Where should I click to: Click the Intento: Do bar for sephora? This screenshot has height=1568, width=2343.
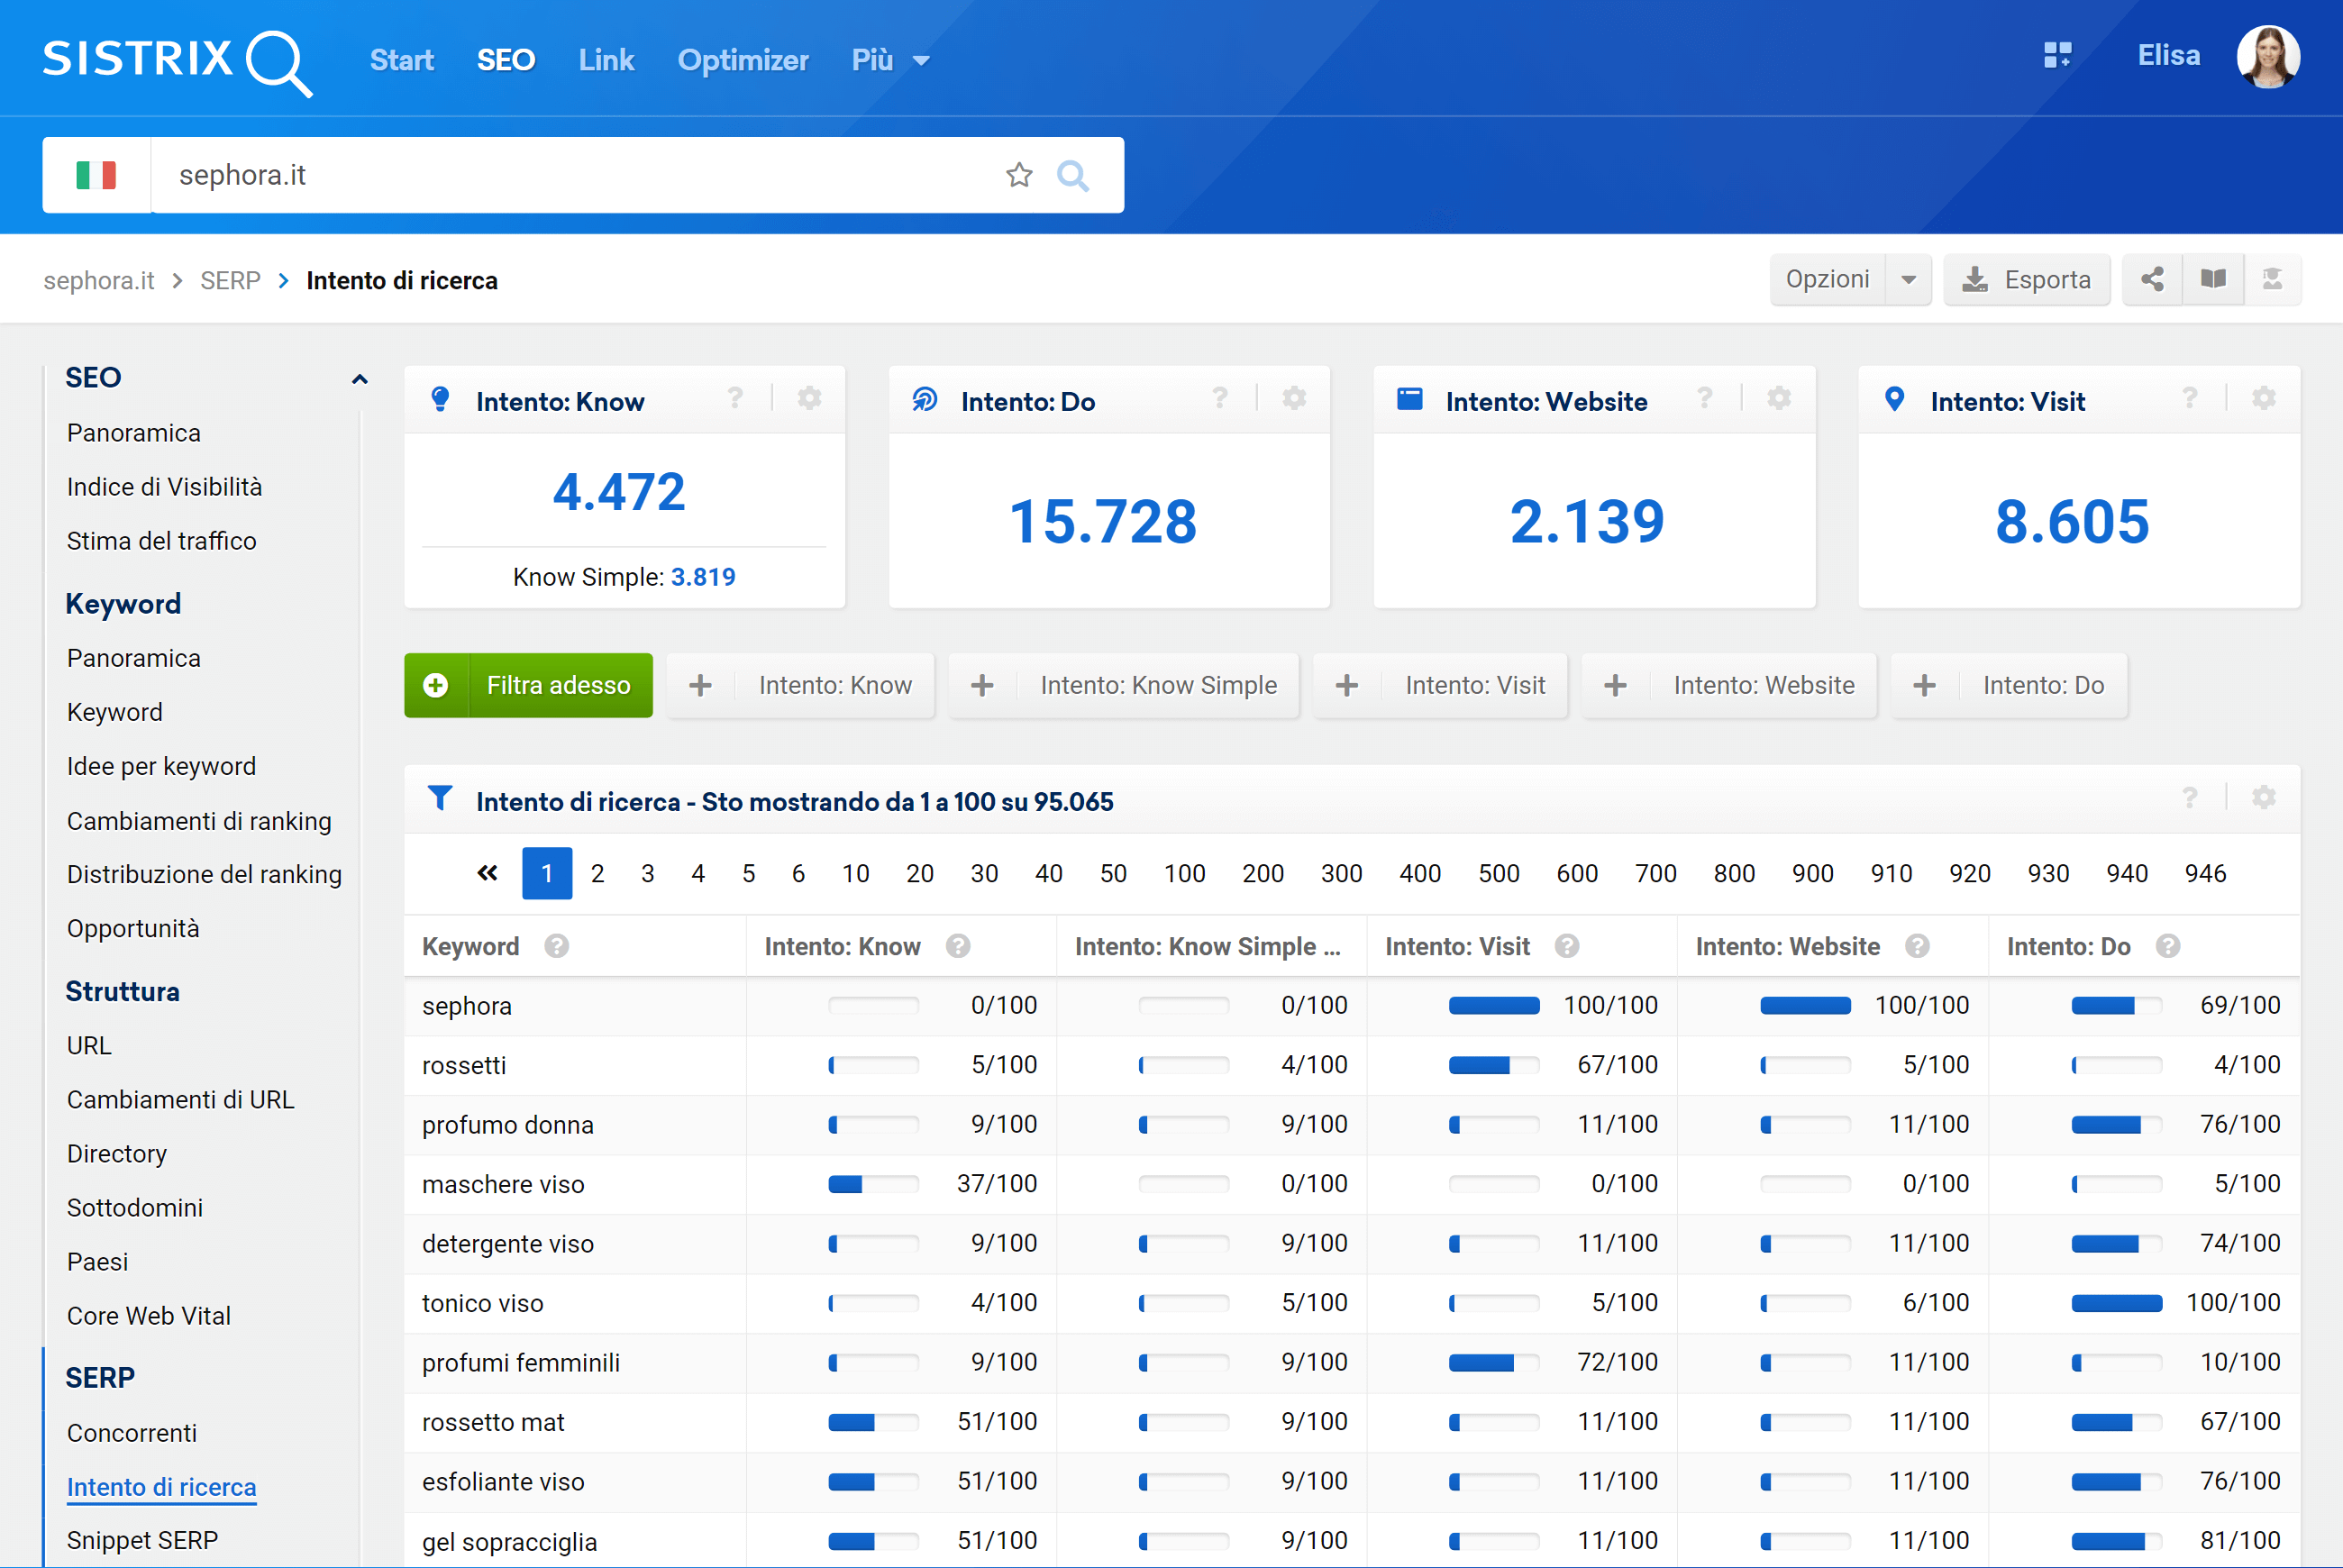(2116, 1005)
